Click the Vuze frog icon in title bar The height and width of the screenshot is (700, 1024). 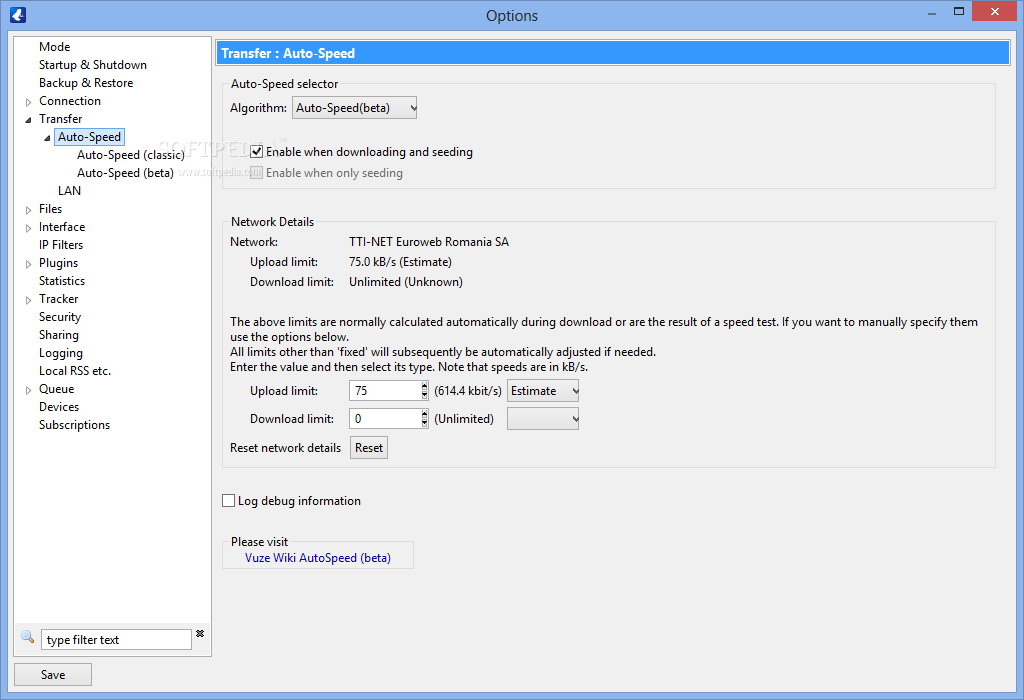click(18, 14)
